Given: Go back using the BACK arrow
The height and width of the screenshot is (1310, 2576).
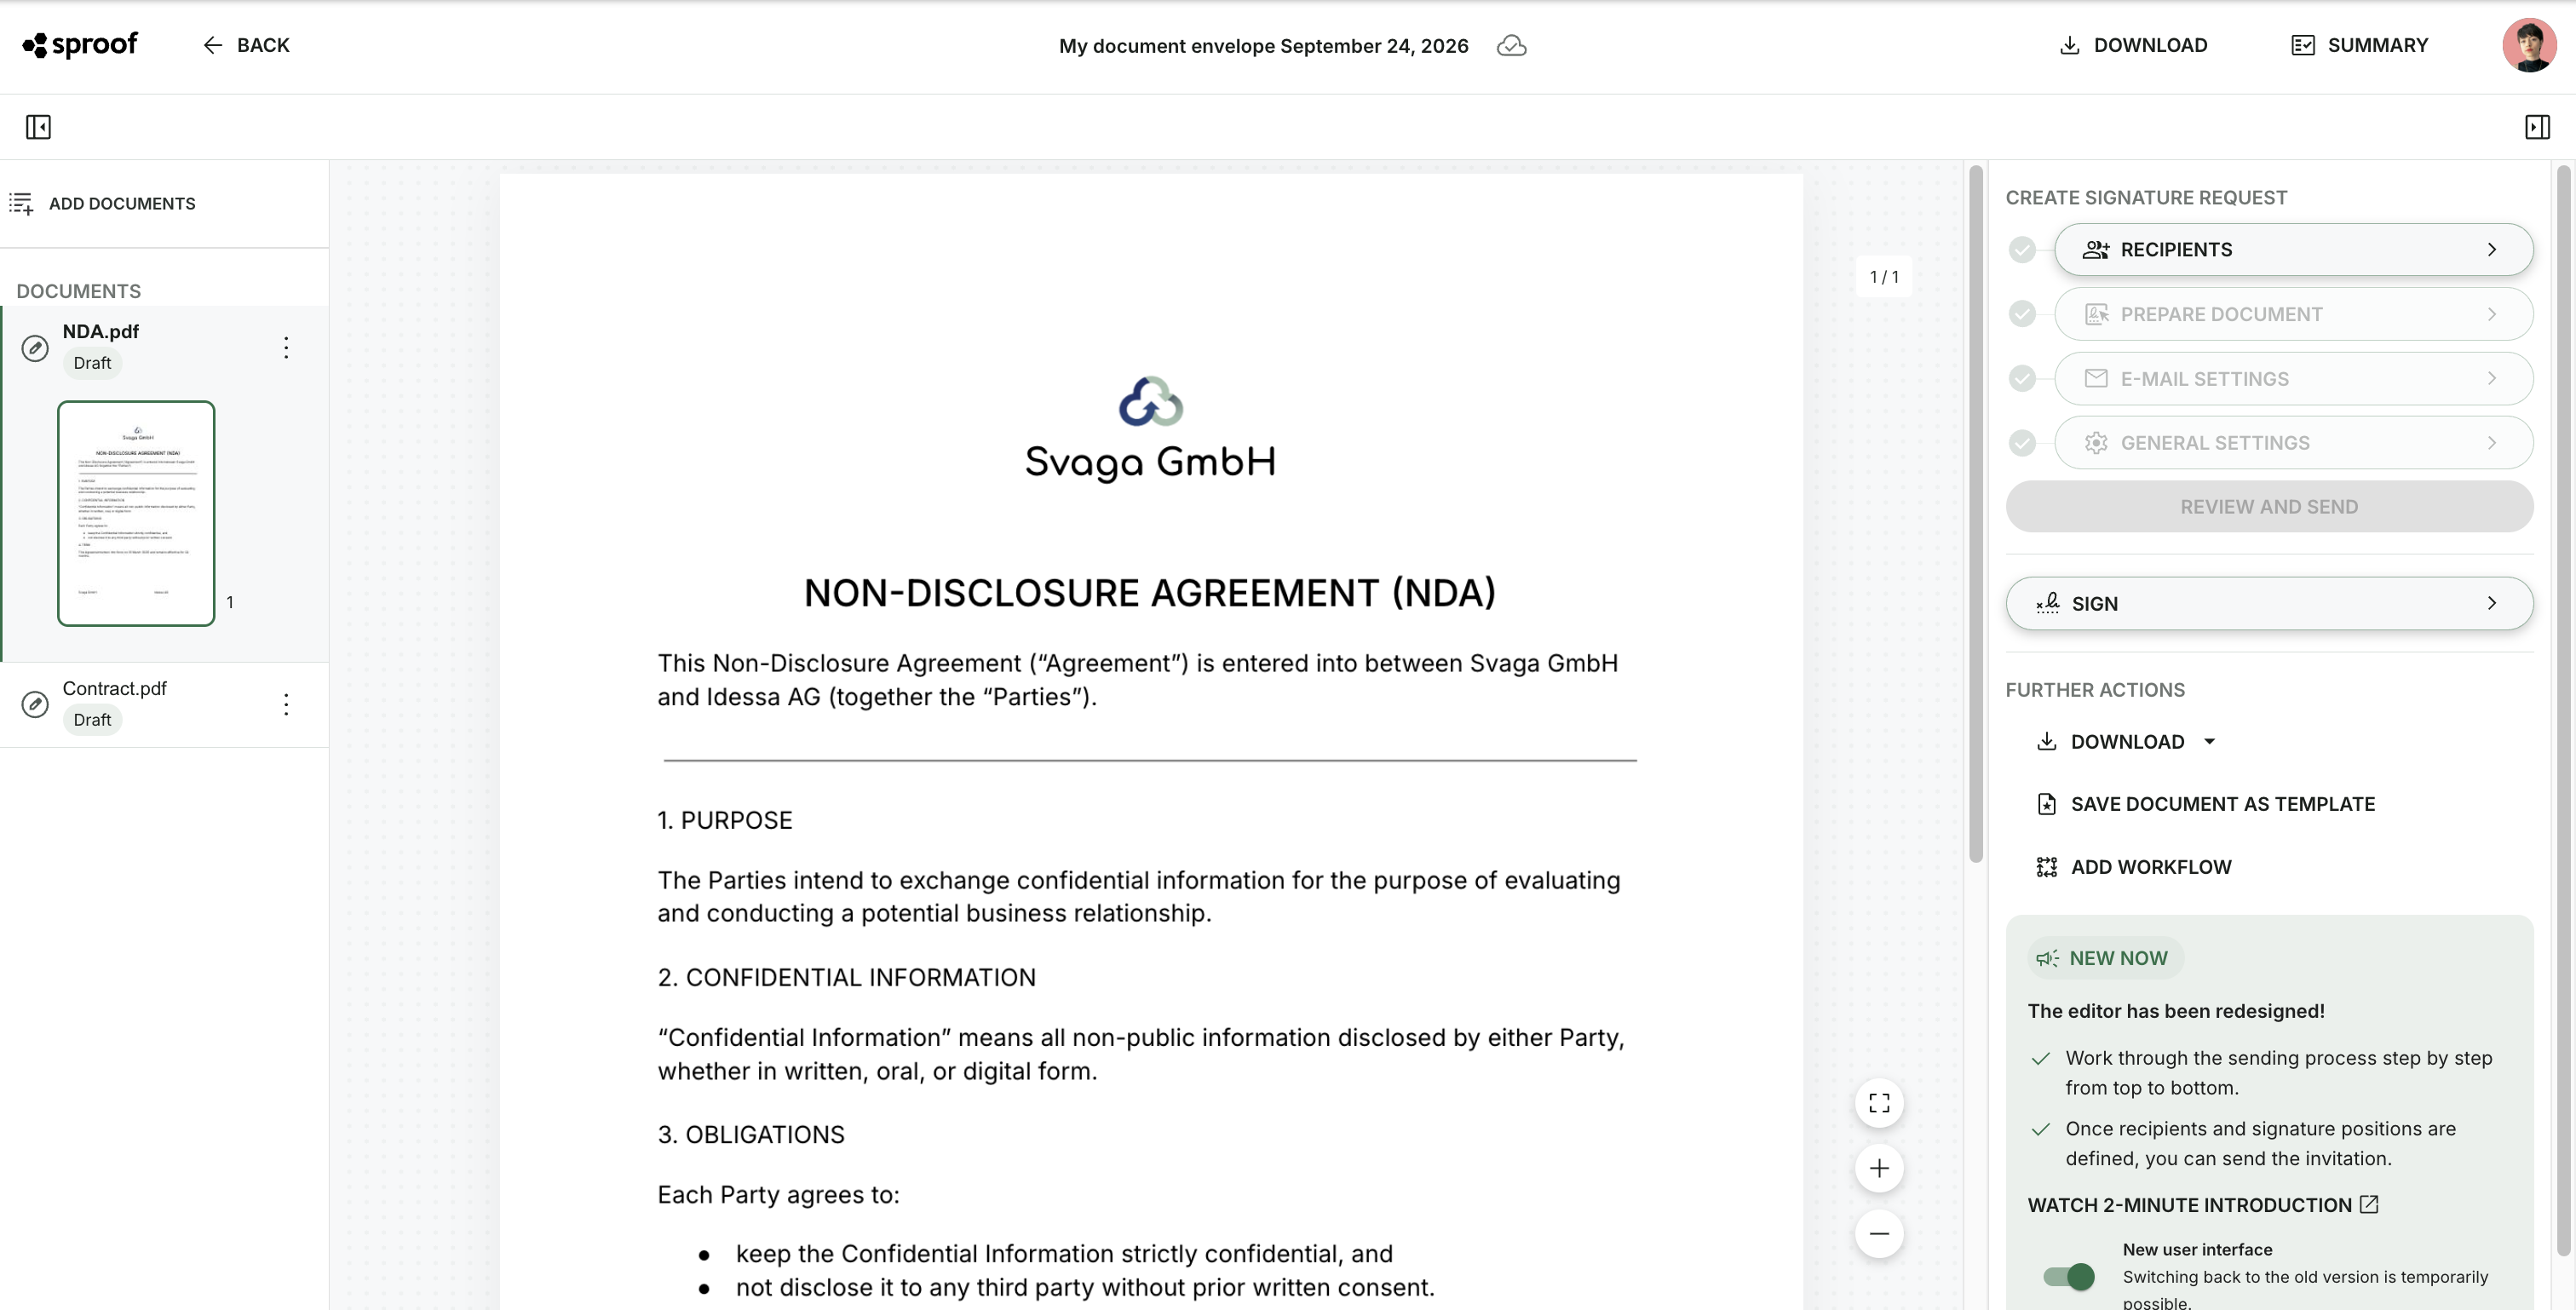Looking at the screenshot, I should click(x=246, y=45).
